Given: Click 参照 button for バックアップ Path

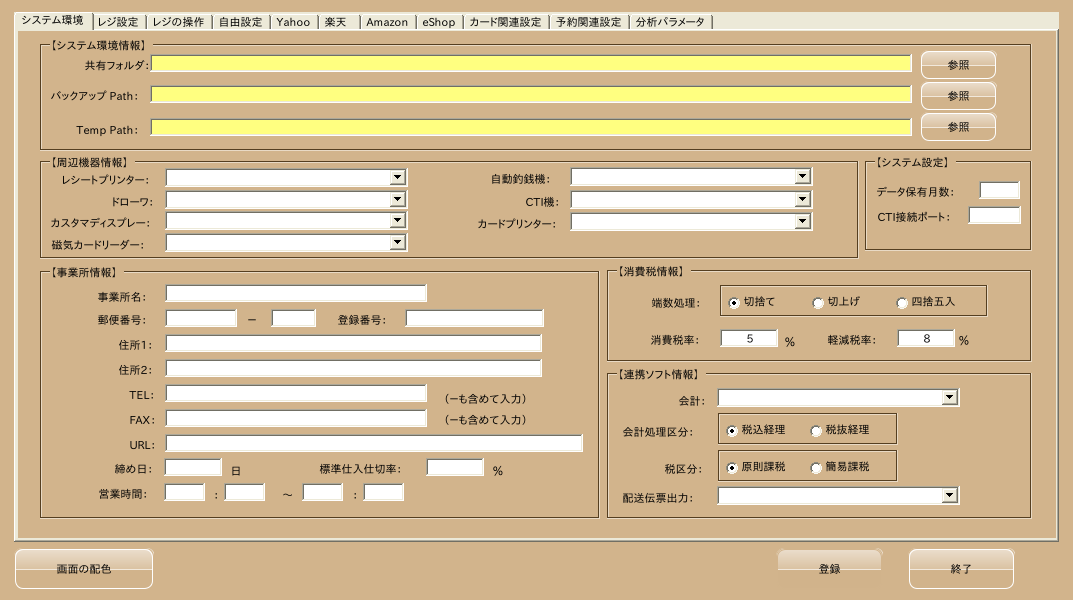Looking at the screenshot, I should coord(958,96).
